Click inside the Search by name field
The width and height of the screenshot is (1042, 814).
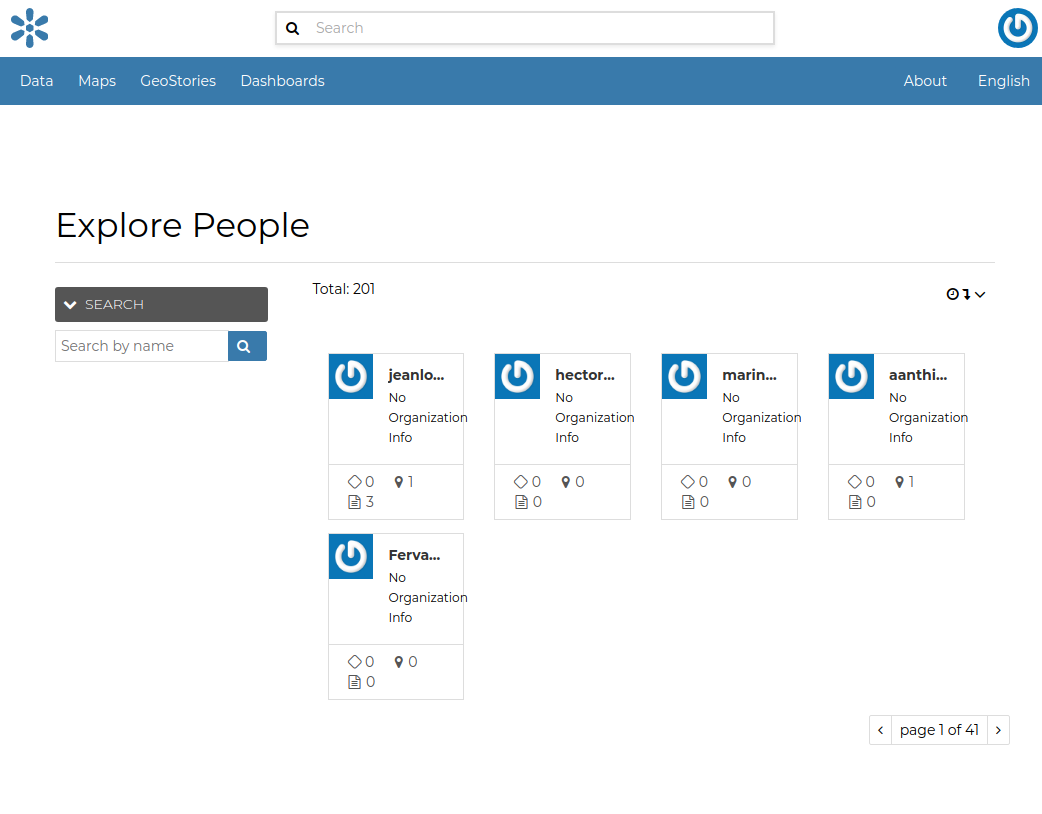(x=140, y=345)
